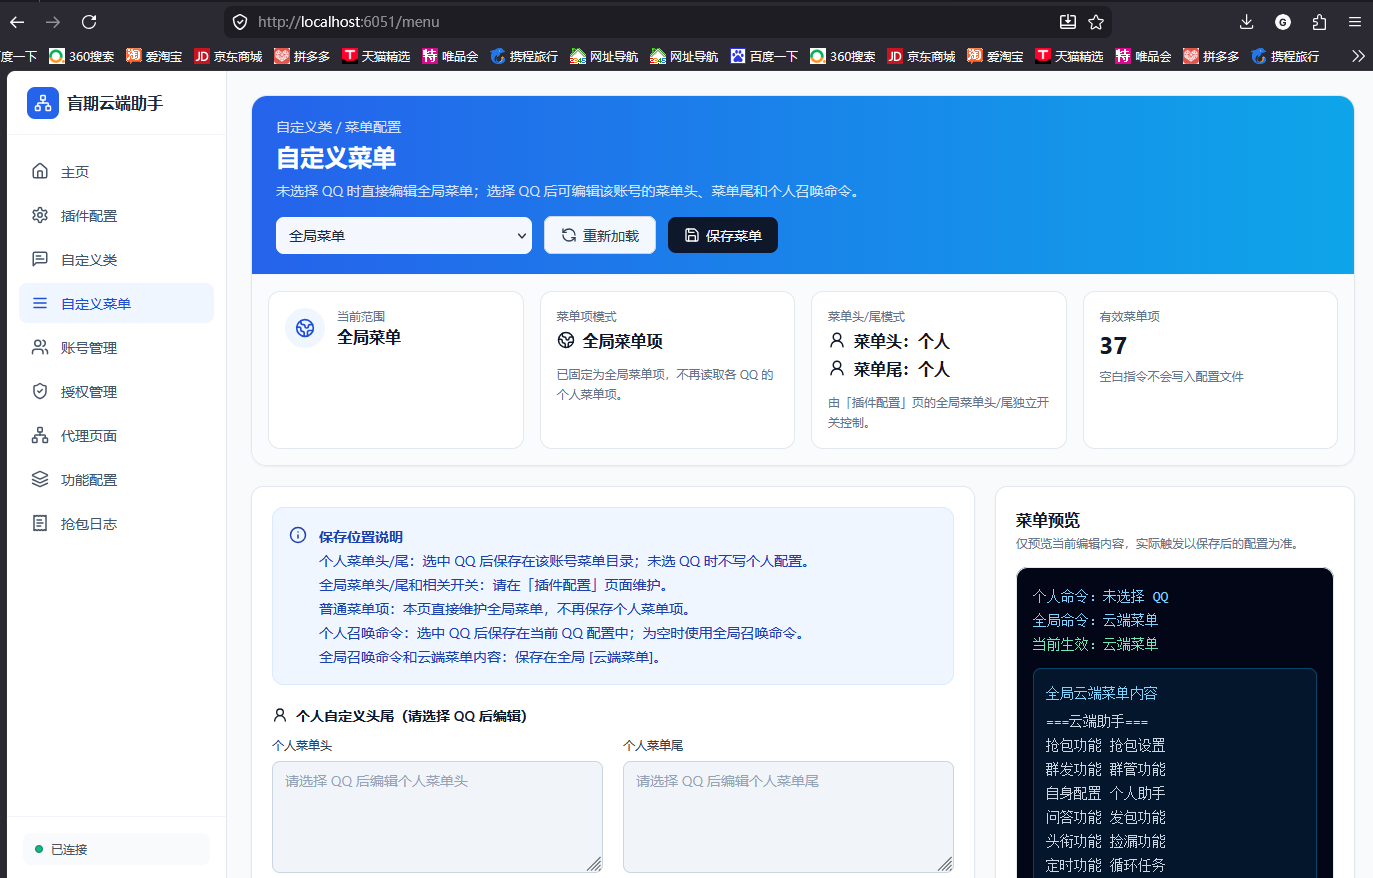Click the shield icon beside 授权管理
The width and height of the screenshot is (1373, 878).
point(40,391)
